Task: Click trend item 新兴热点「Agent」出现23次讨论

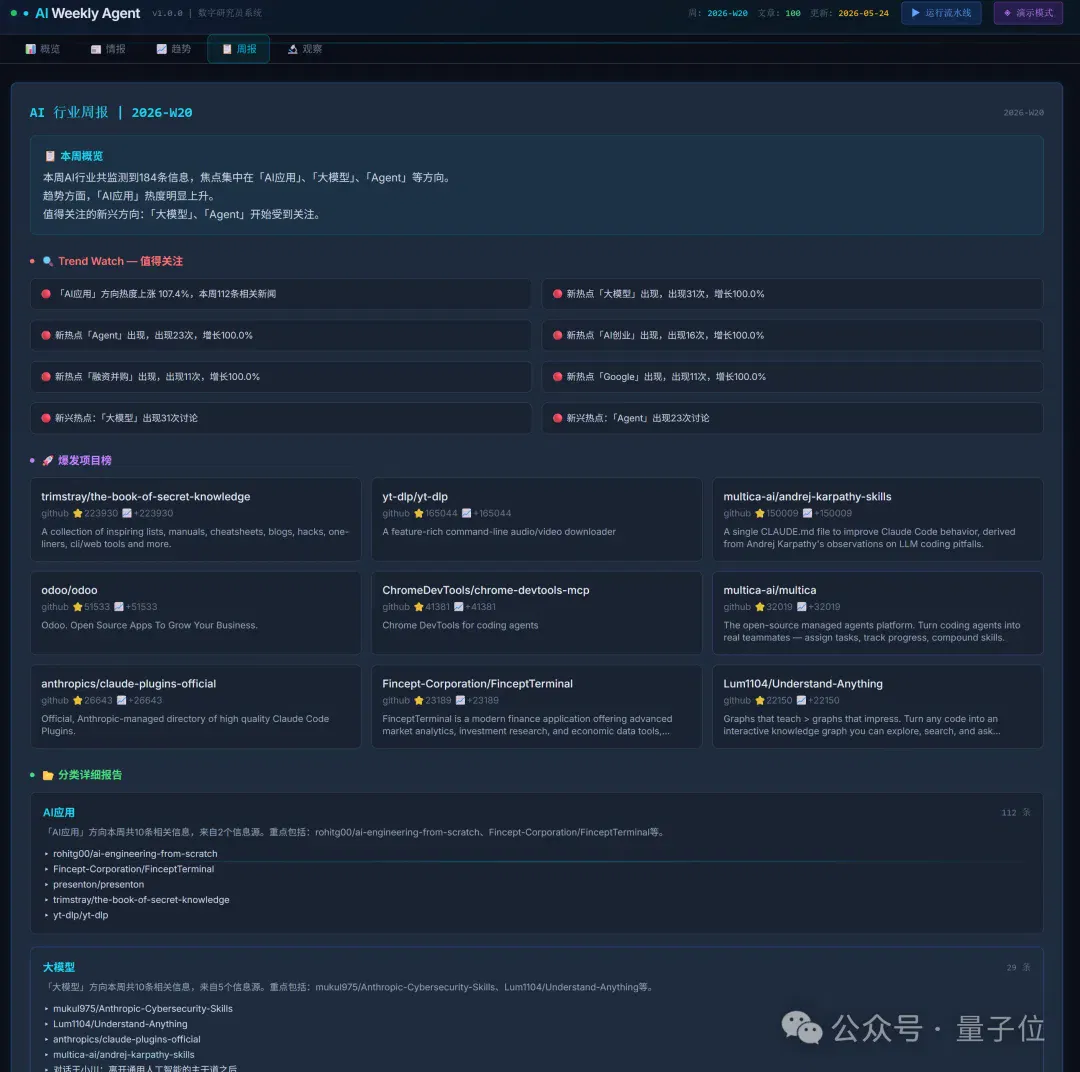Action: tap(792, 418)
